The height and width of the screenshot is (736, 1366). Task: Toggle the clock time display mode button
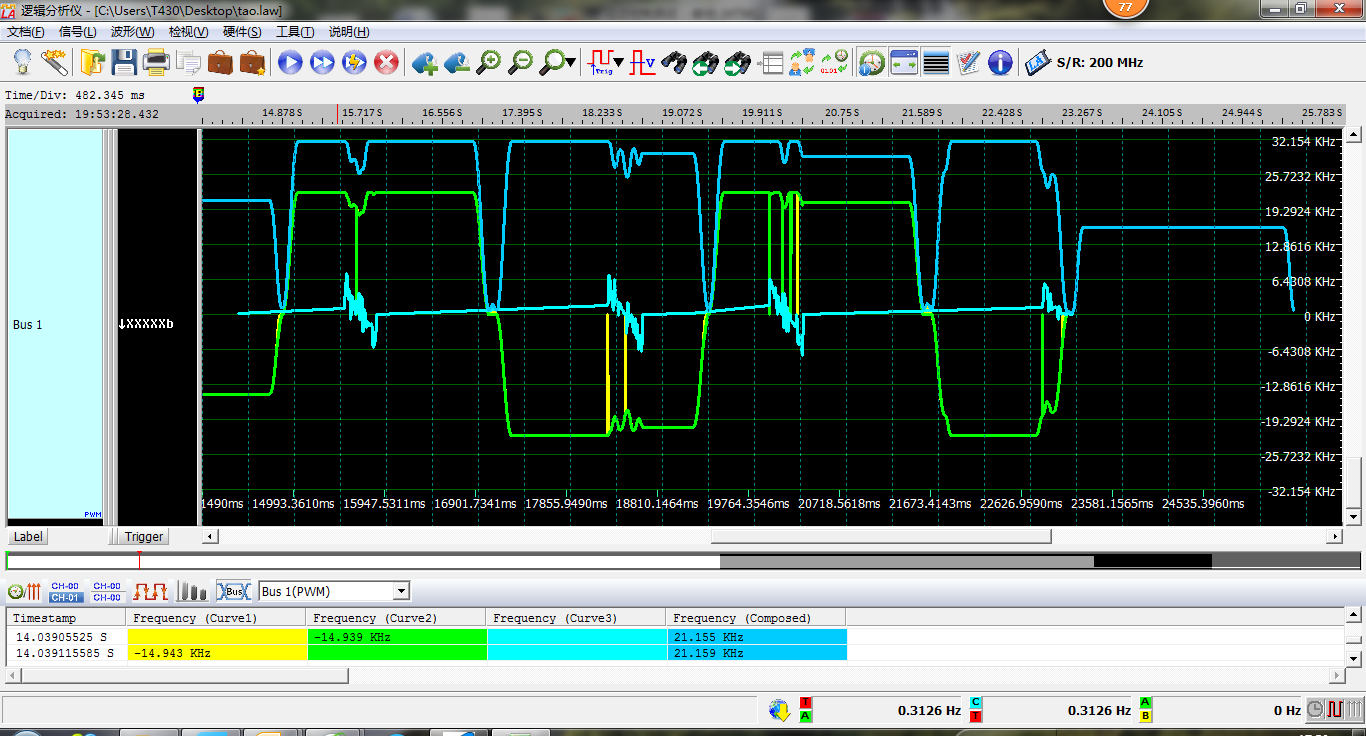872,63
